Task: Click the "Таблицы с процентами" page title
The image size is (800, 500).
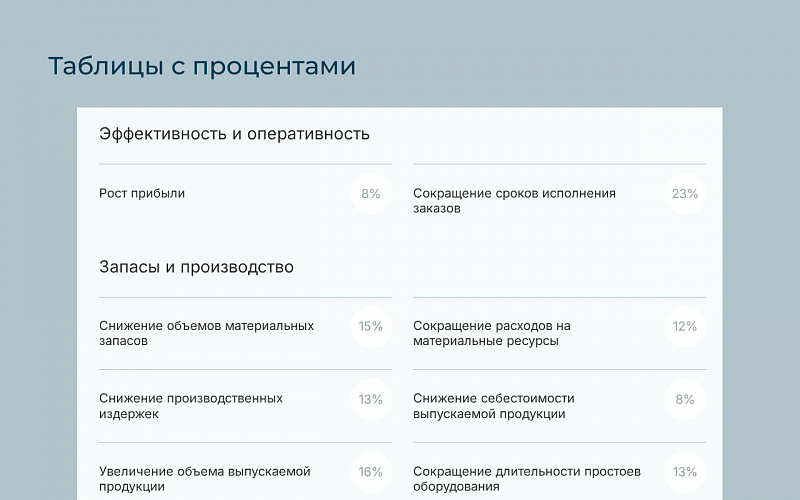Action: (x=202, y=66)
